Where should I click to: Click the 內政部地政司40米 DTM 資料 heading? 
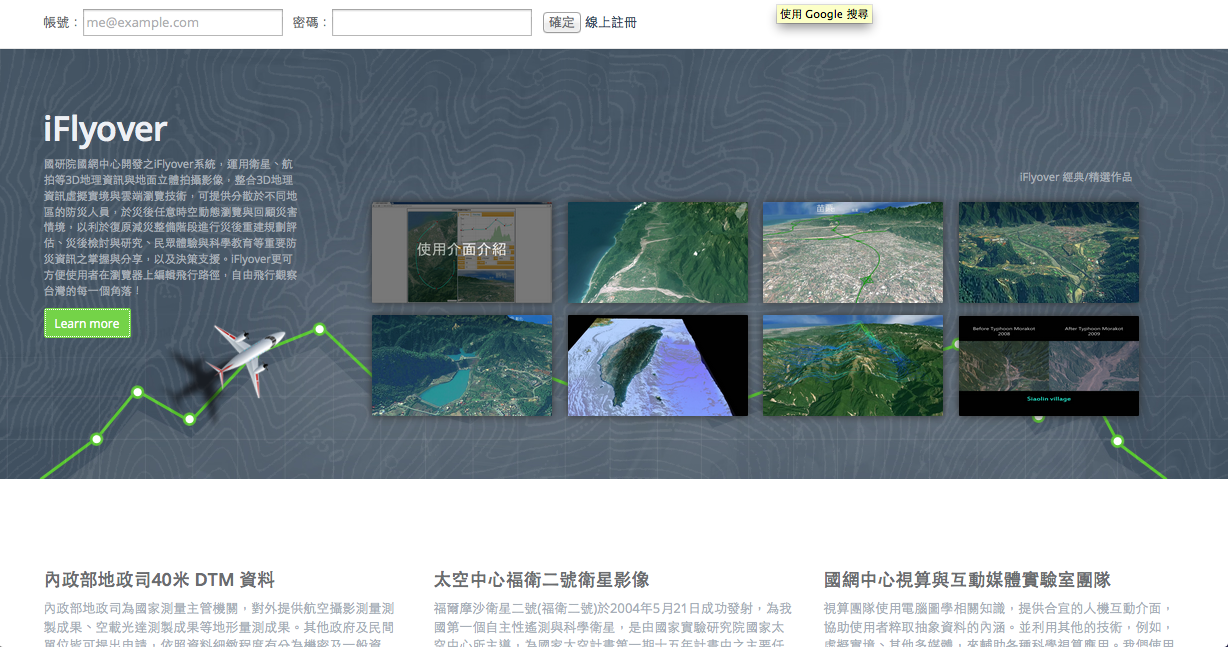[159, 580]
